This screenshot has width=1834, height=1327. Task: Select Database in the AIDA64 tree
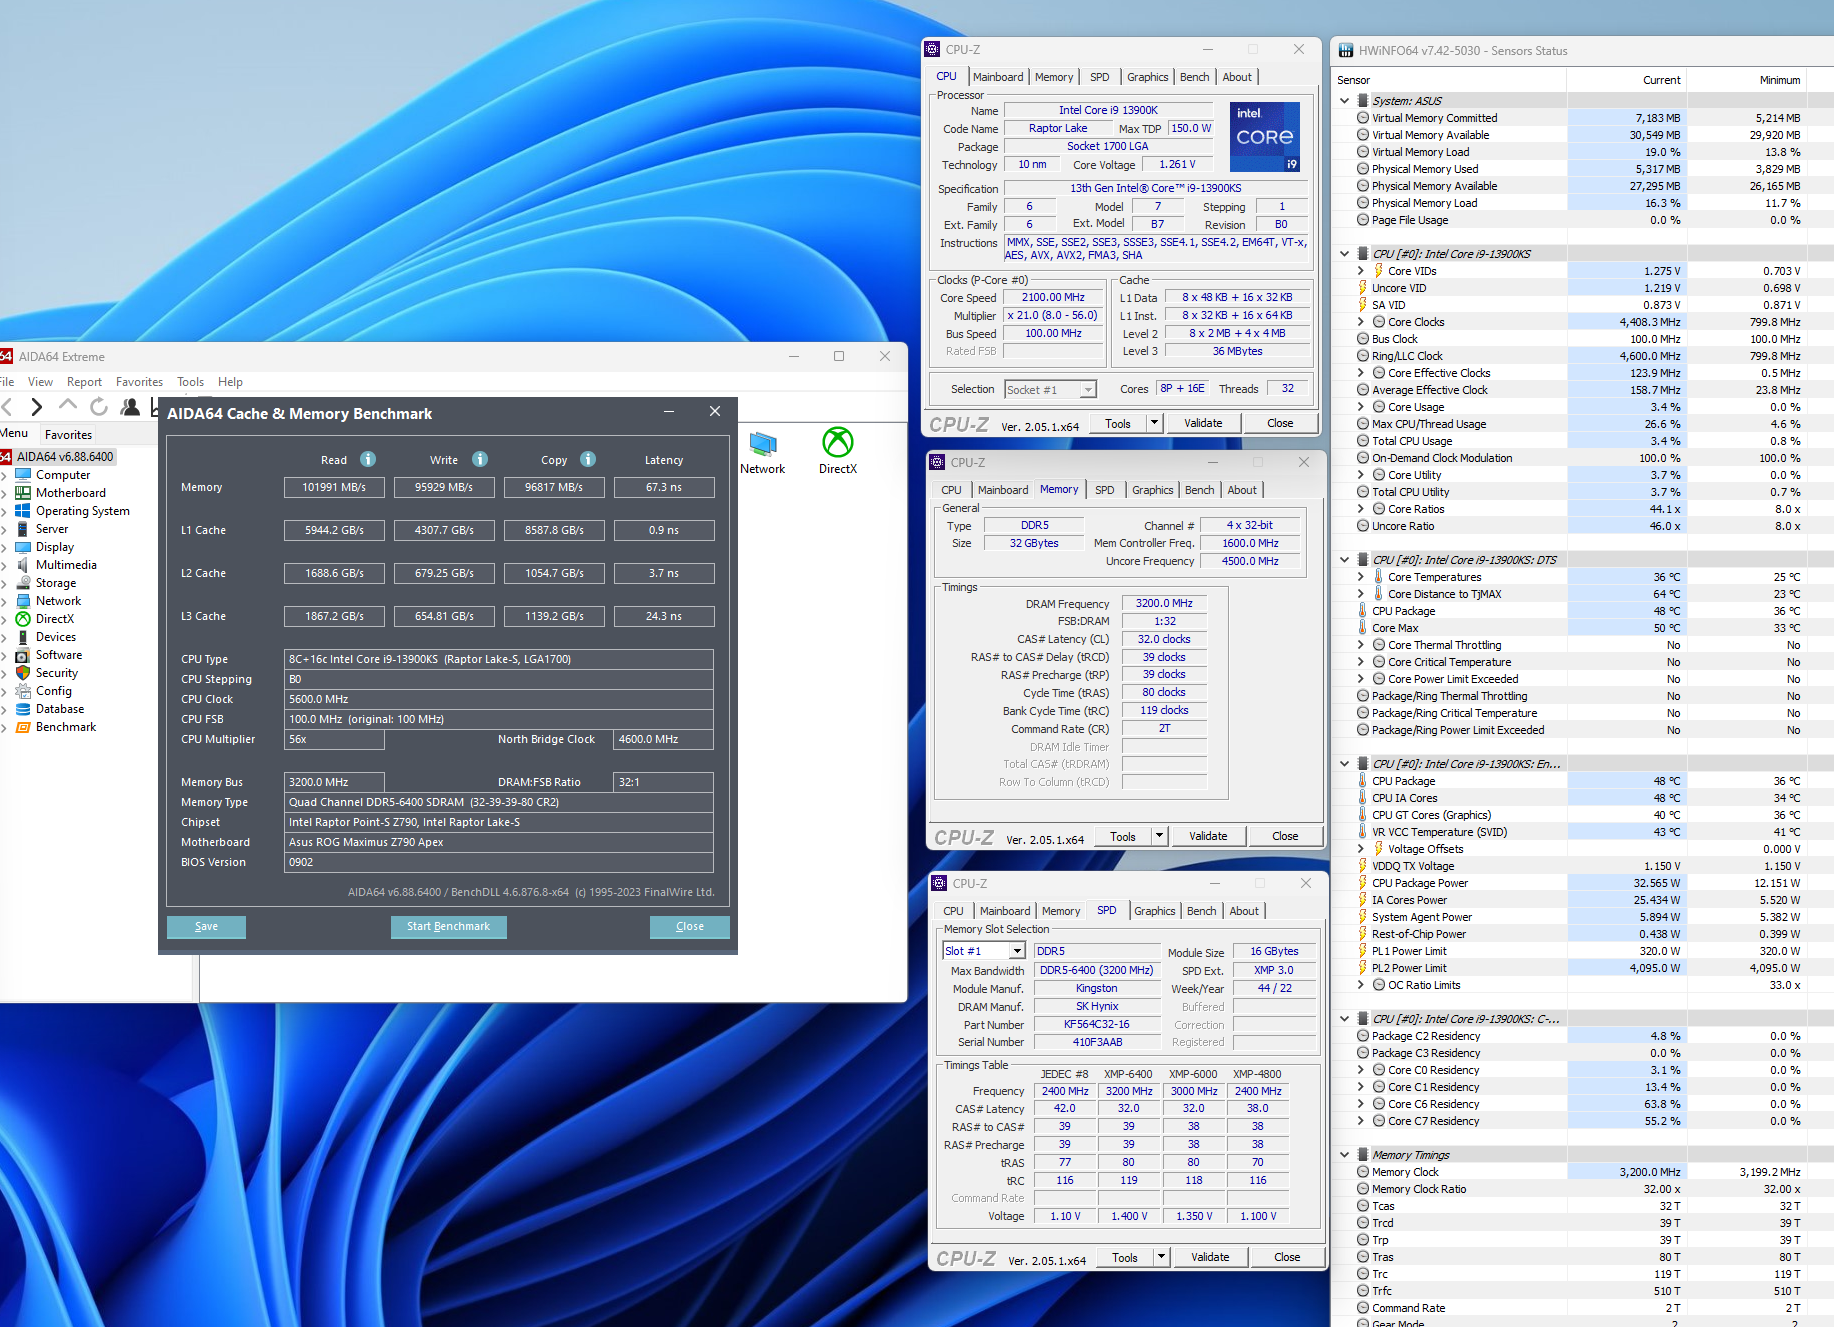(60, 709)
